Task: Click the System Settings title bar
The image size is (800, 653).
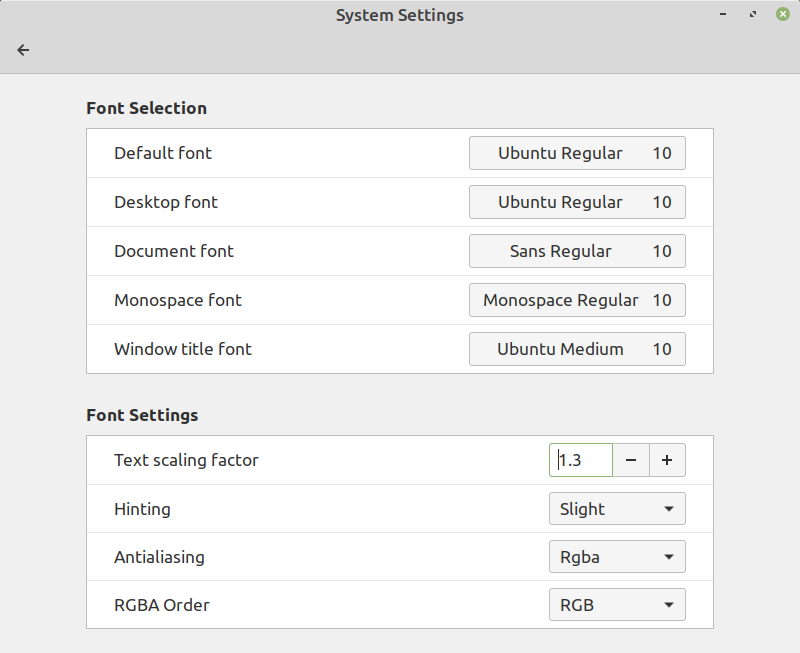Action: point(400,15)
